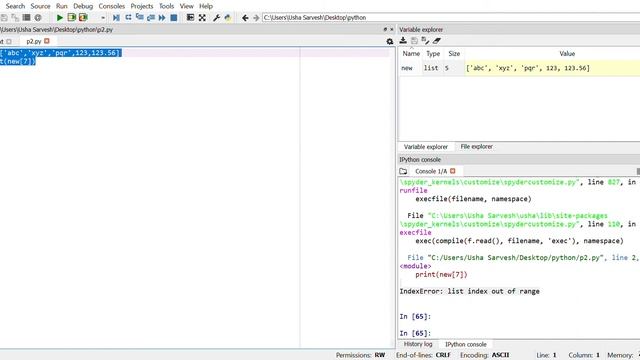The image size is (640, 360).
Task: Save data icon in Variable explorer
Action: (x=414, y=40)
